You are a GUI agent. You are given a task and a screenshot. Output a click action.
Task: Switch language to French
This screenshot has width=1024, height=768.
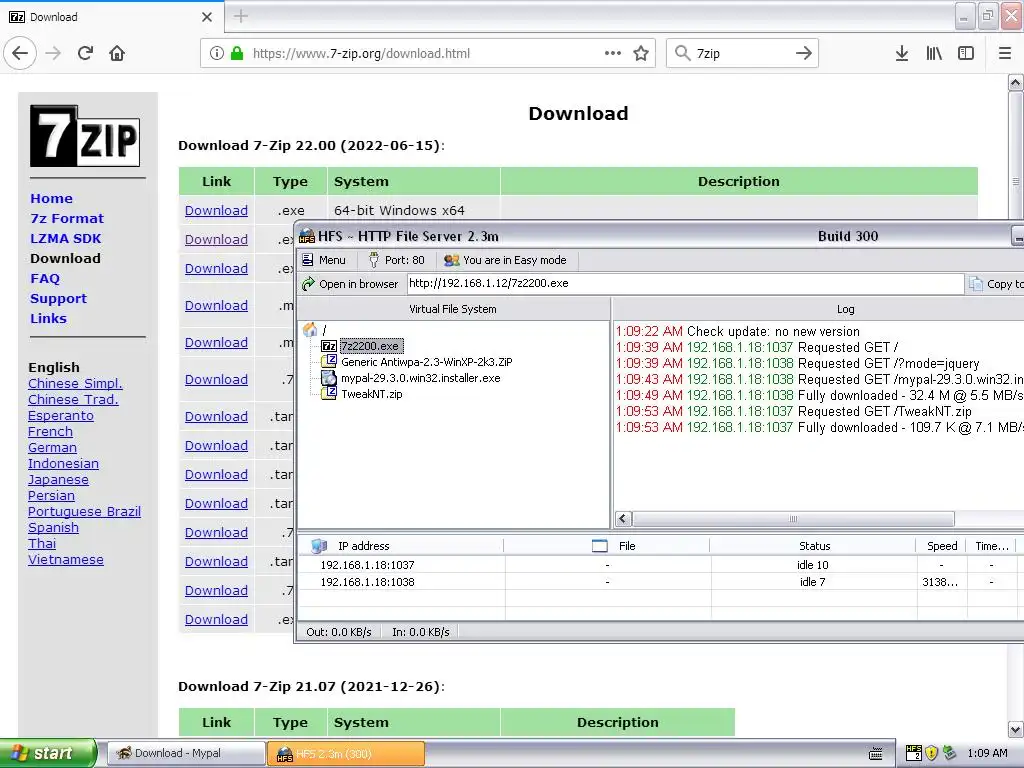click(x=50, y=432)
